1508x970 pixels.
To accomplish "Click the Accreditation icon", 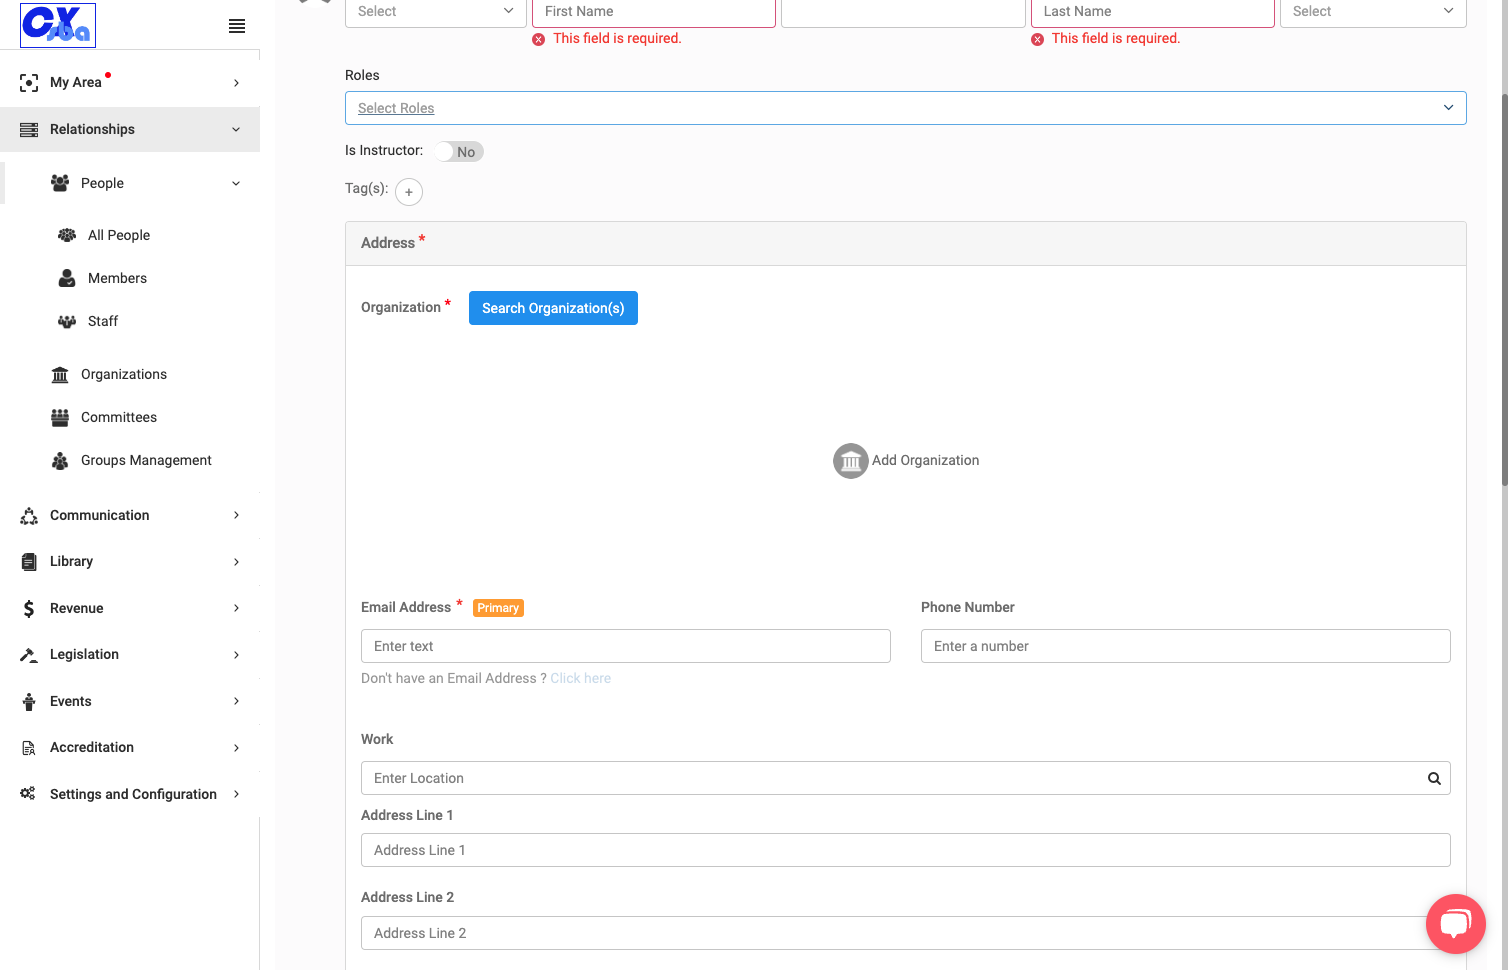I will pyautogui.click(x=29, y=748).
